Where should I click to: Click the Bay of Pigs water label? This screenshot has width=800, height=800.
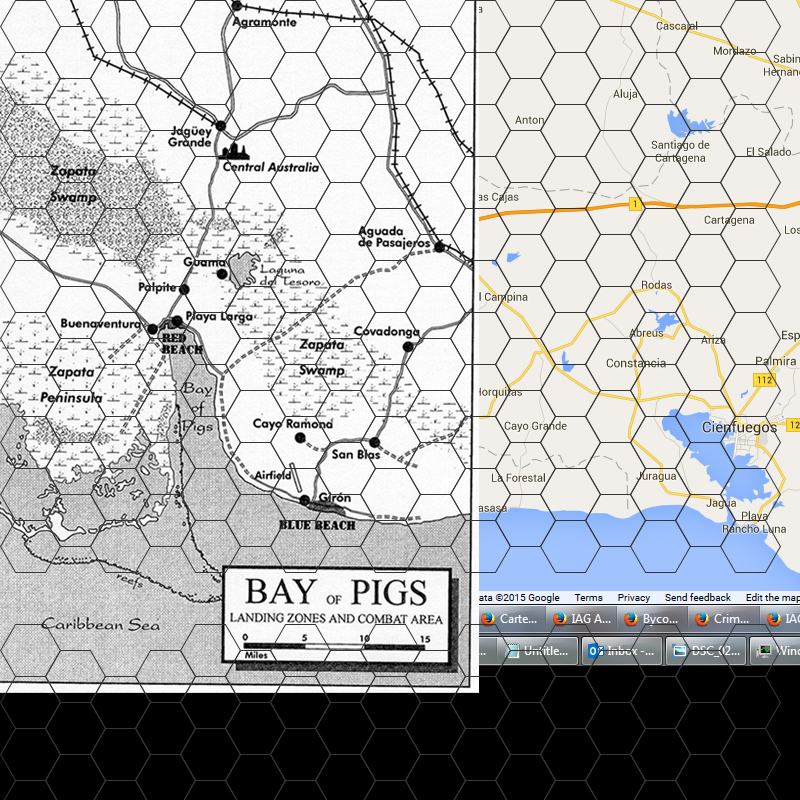(x=197, y=408)
